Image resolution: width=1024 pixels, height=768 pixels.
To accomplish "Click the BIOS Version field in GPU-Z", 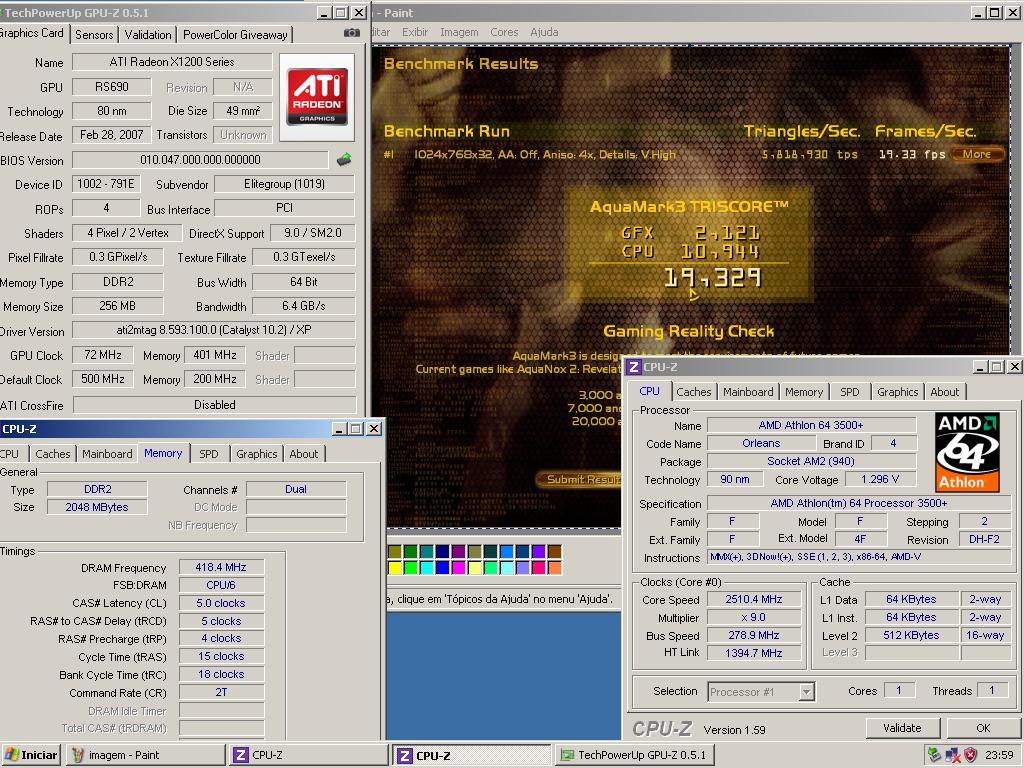I will tap(200, 160).
